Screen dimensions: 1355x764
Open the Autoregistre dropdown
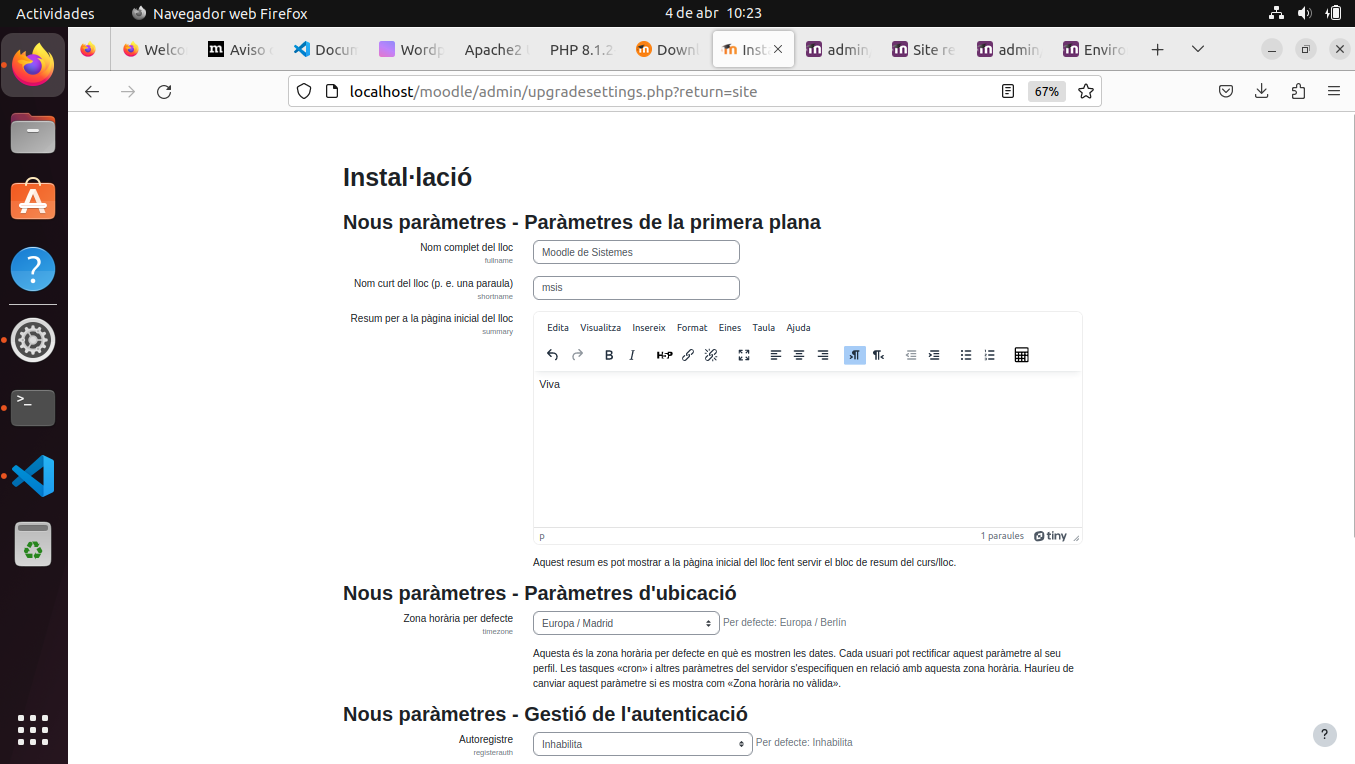coord(642,743)
